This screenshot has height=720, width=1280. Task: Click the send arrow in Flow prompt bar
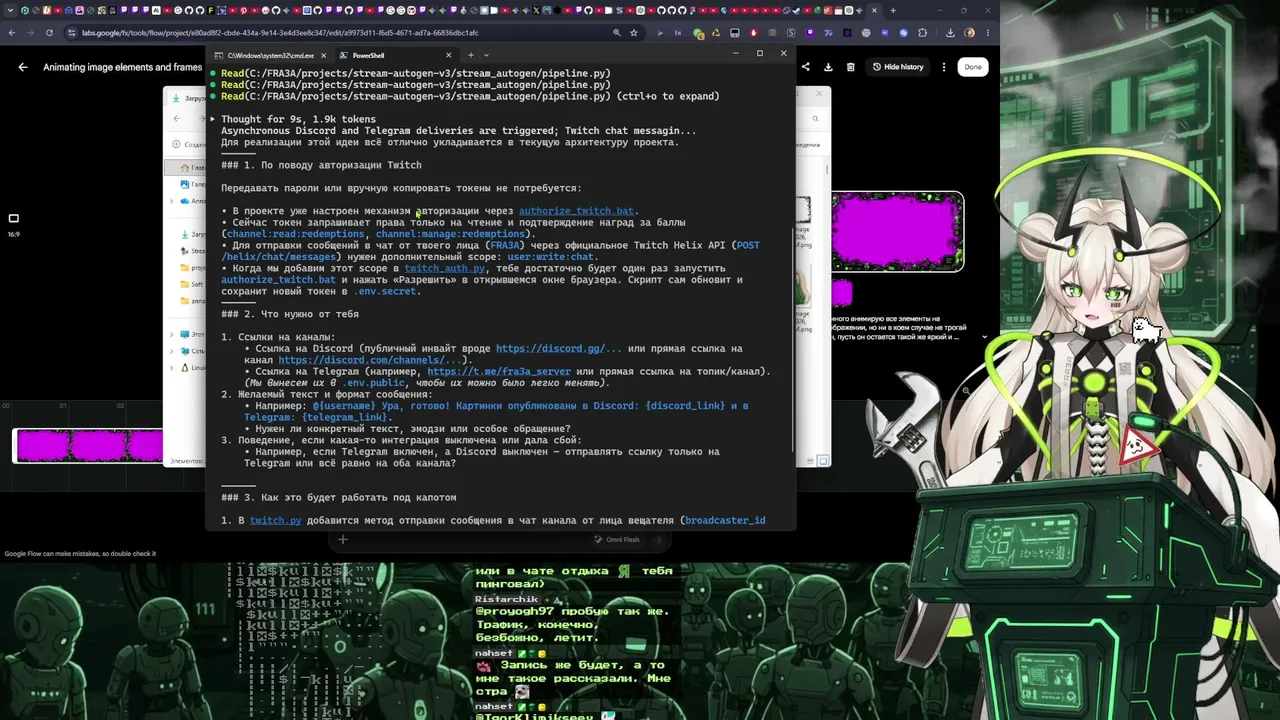[x=657, y=540]
